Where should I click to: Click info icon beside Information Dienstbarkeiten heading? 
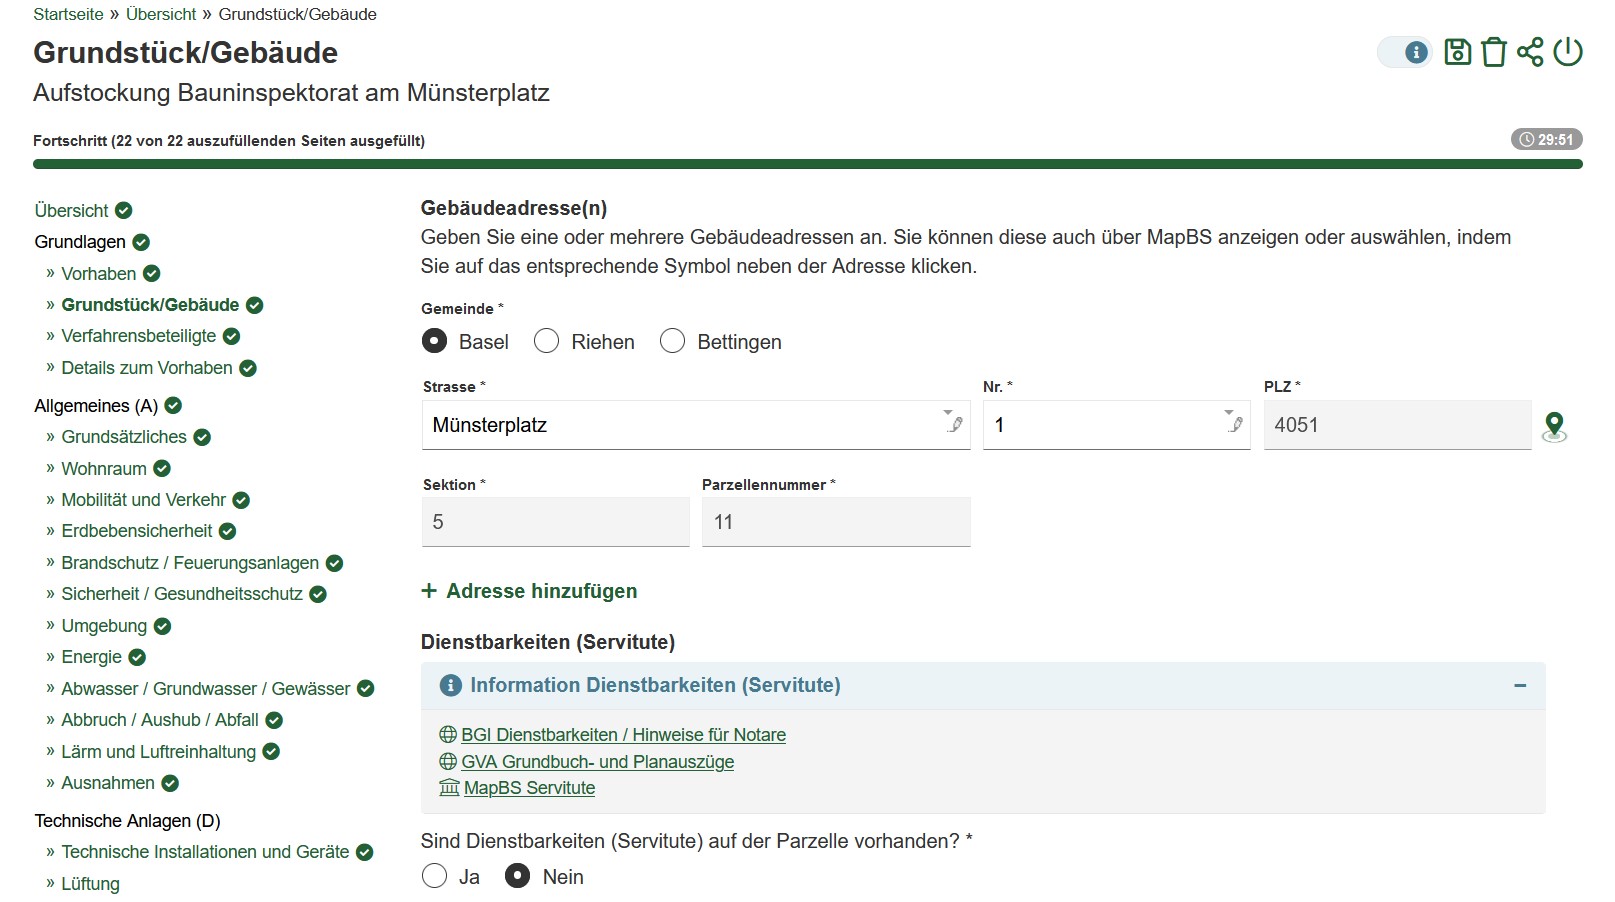tap(451, 685)
